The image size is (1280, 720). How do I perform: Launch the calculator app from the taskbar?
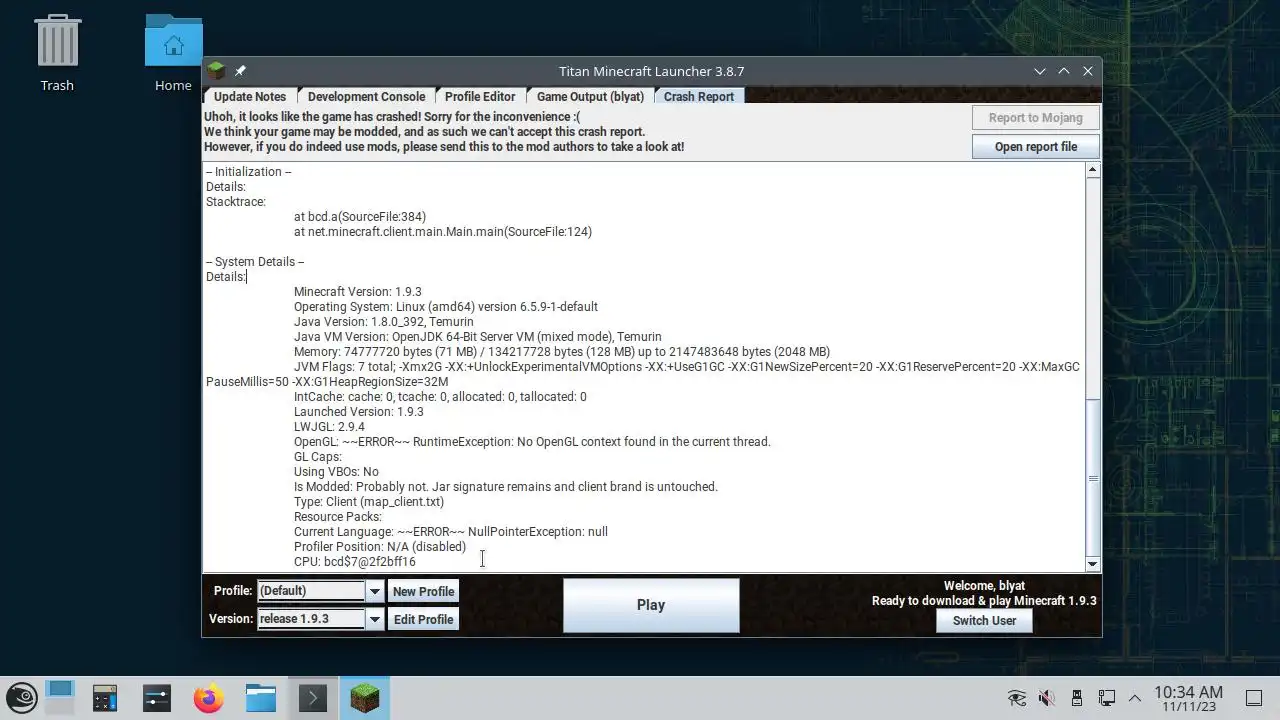click(105, 697)
